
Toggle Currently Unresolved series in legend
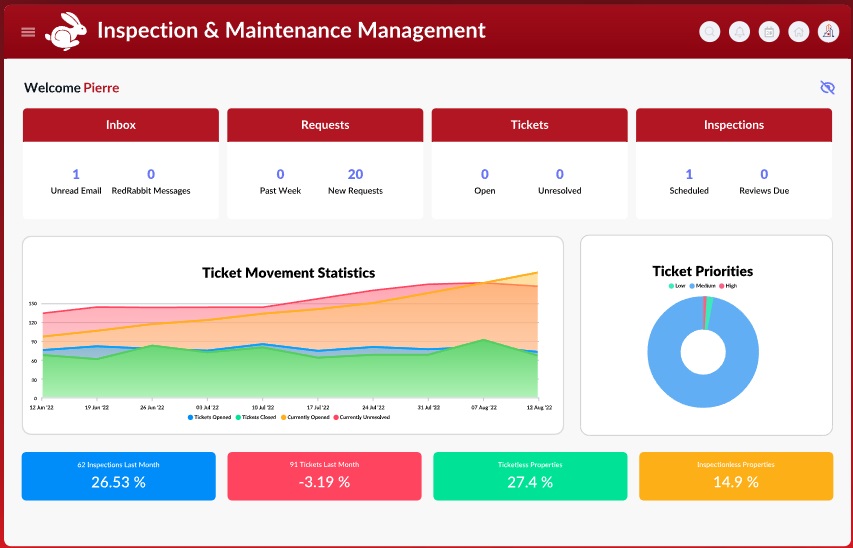coord(362,417)
